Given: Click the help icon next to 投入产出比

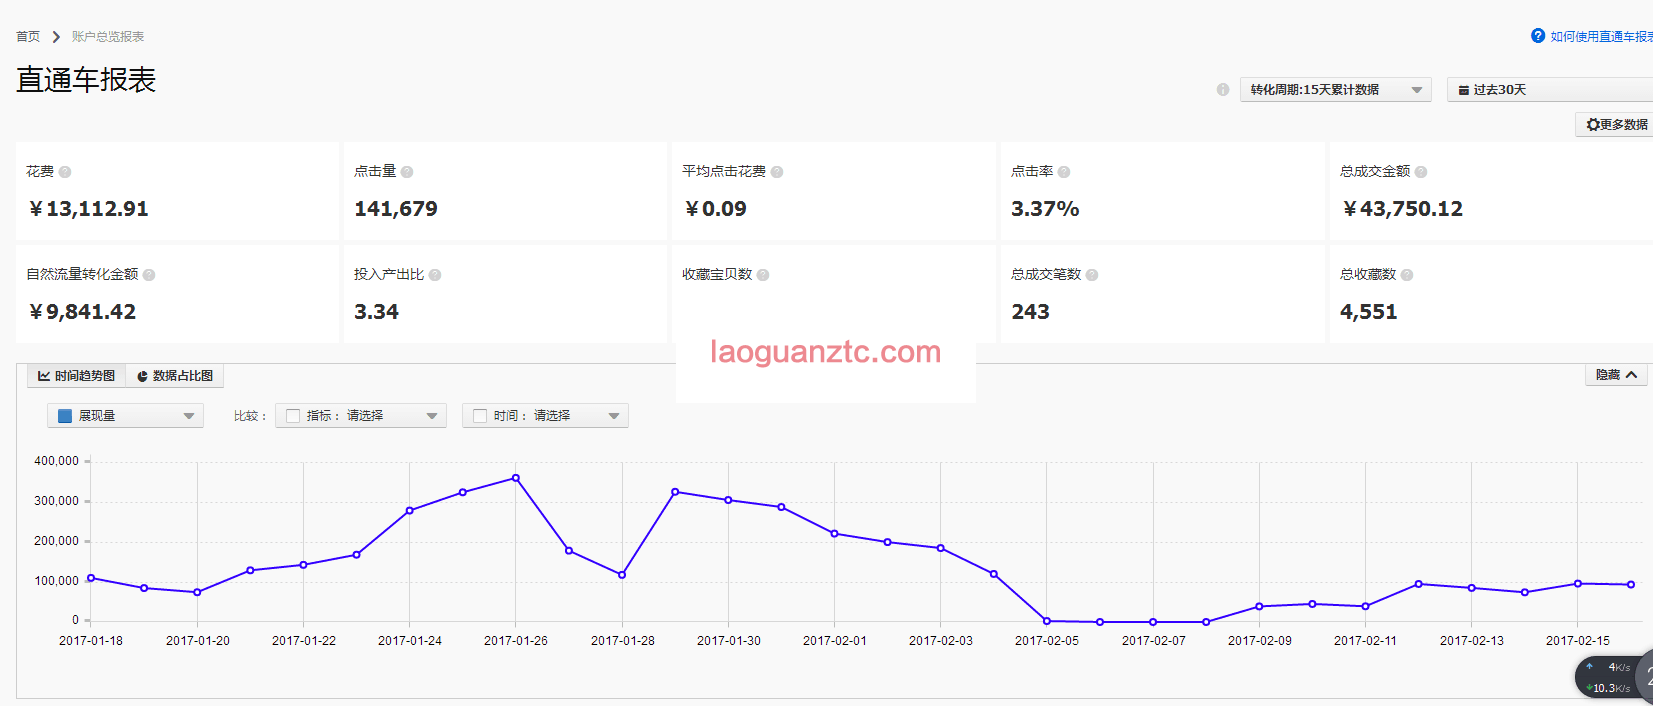Looking at the screenshot, I should (435, 275).
